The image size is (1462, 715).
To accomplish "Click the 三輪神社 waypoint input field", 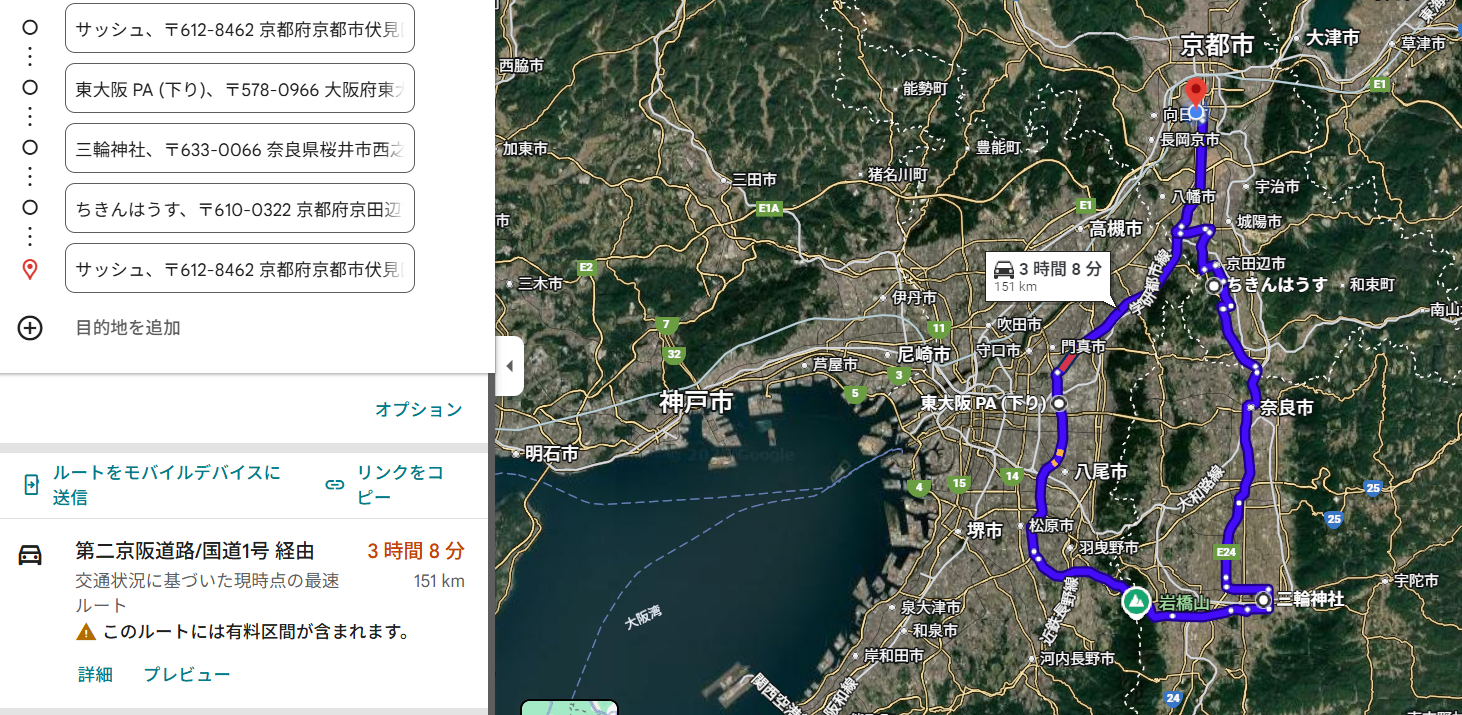I will (x=240, y=148).
